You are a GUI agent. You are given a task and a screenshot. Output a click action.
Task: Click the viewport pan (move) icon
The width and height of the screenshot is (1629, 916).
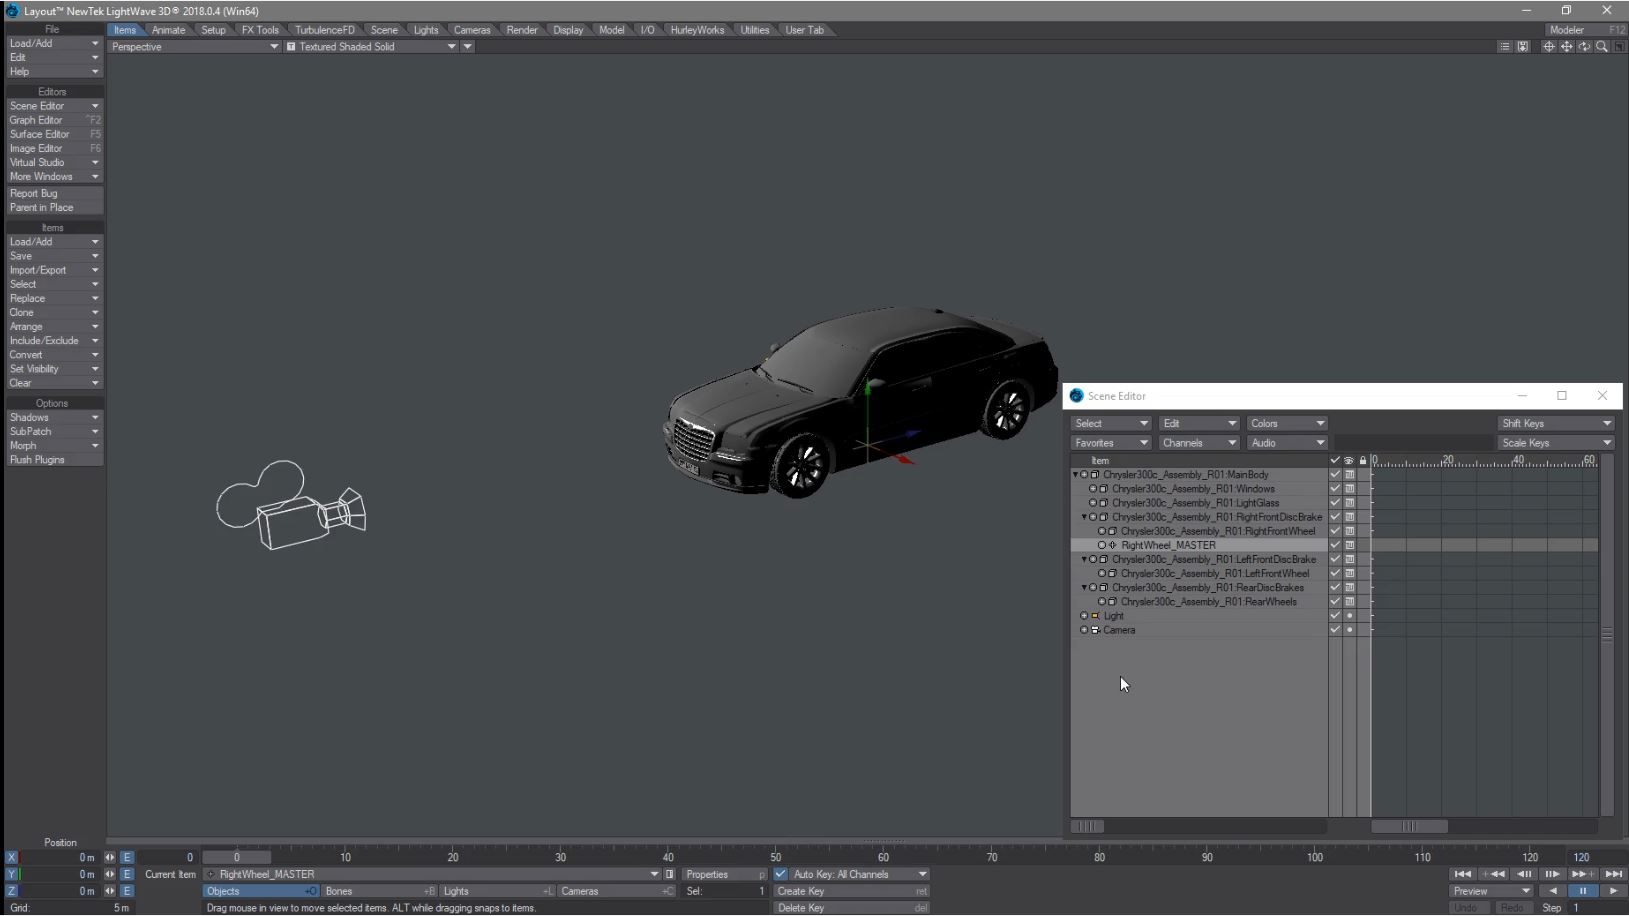click(x=1566, y=47)
